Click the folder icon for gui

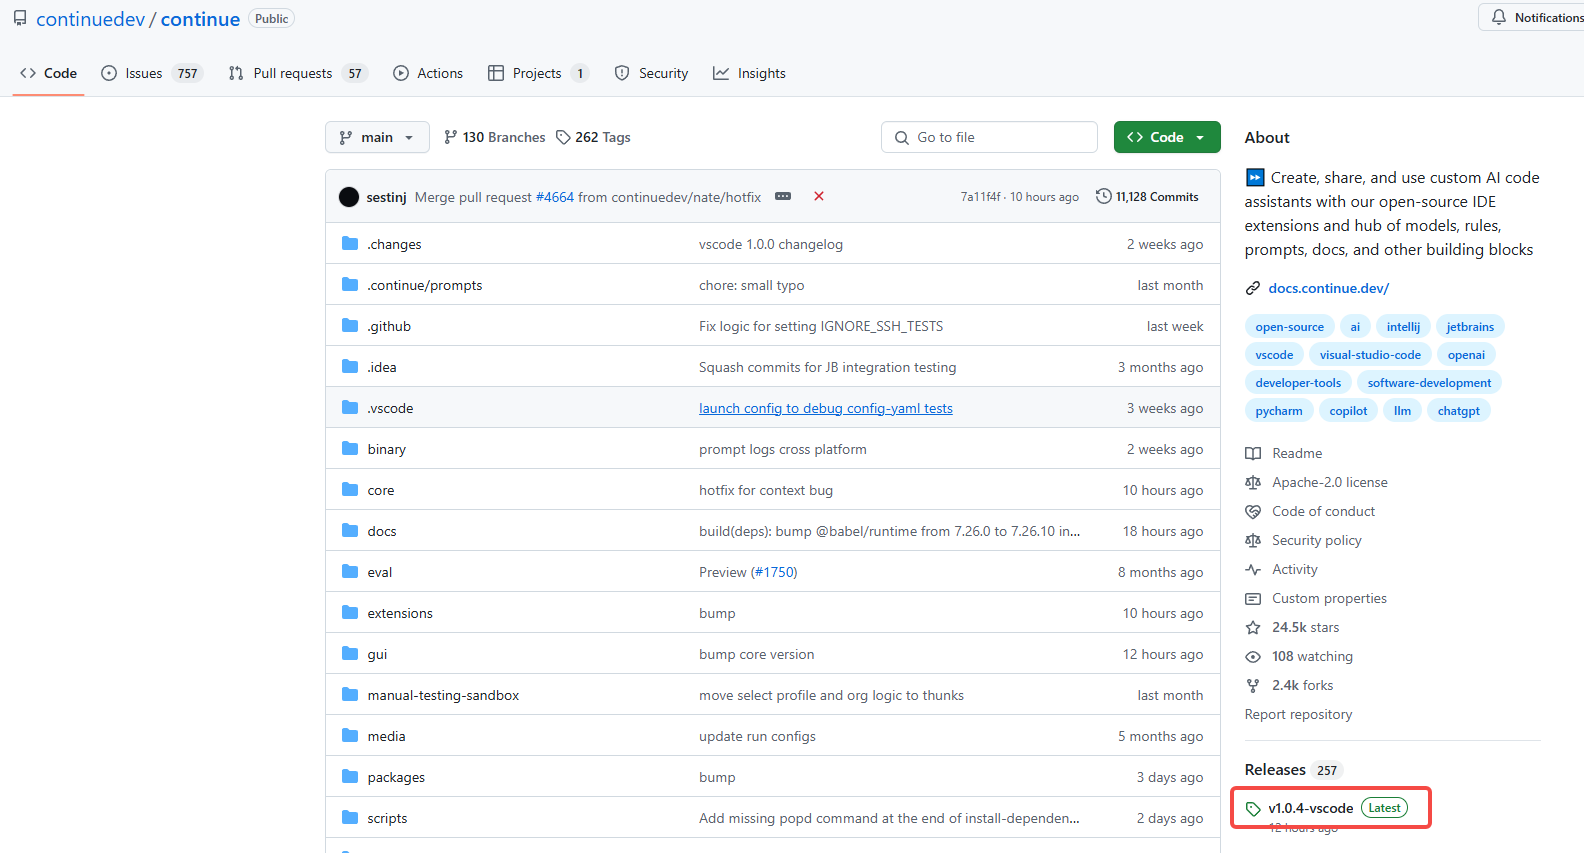350,654
